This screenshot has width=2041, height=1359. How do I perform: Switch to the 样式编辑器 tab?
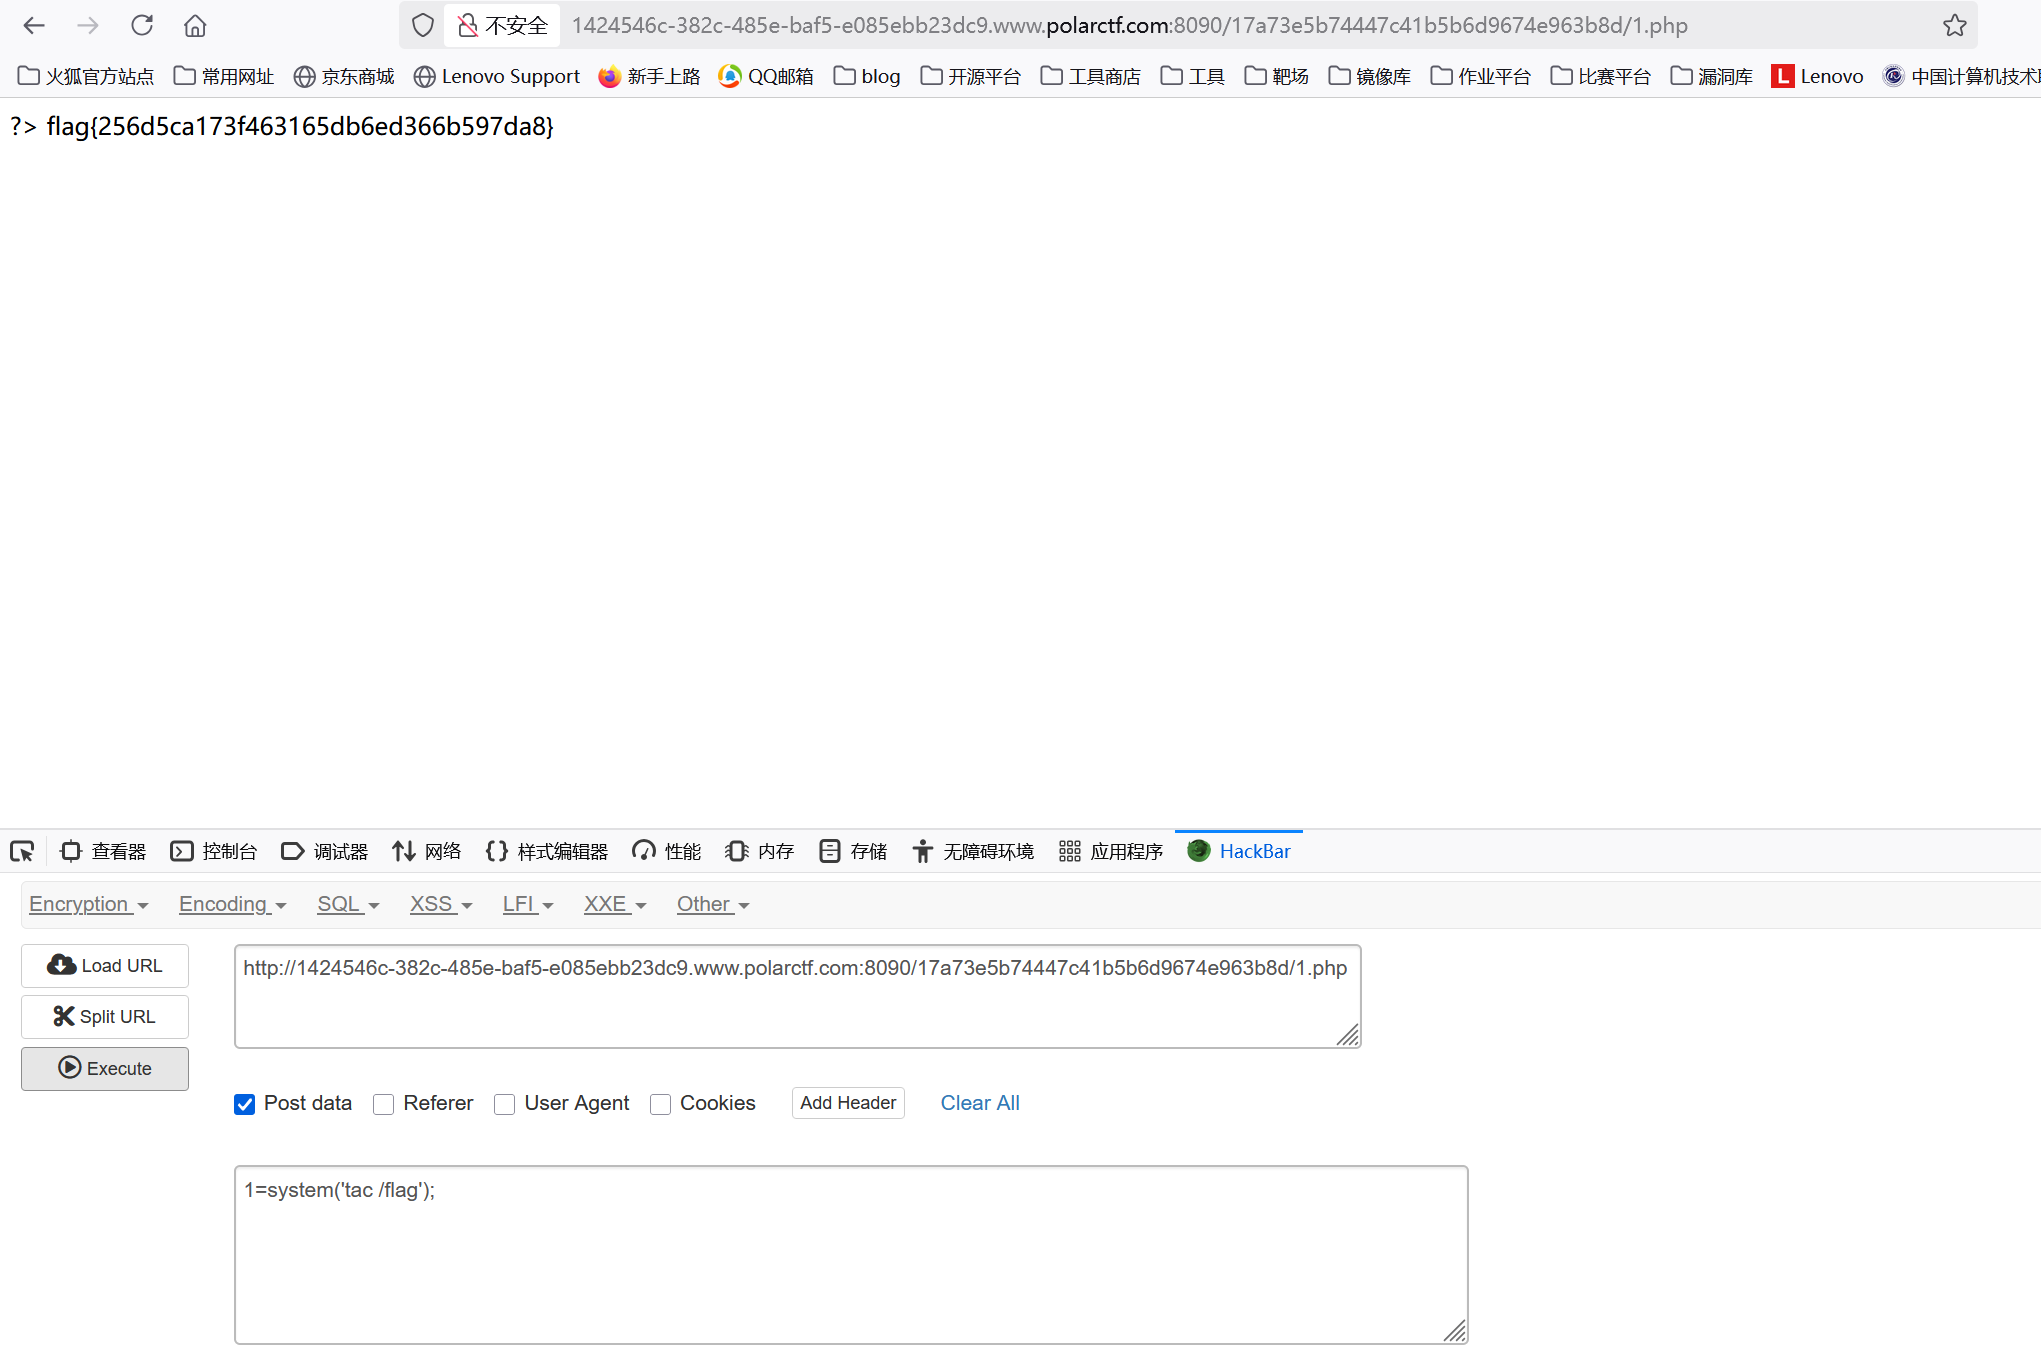tap(547, 851)
